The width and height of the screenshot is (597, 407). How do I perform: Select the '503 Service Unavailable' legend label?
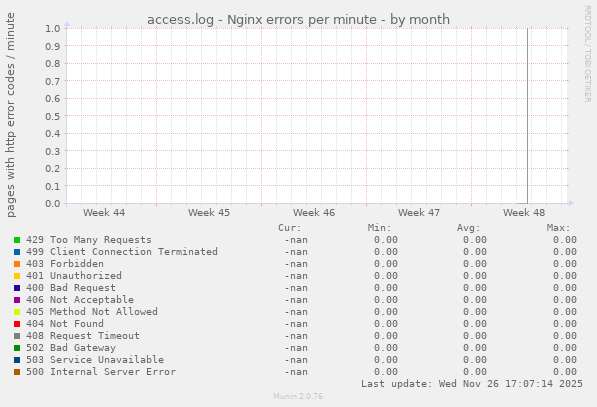[x=95, y=360]
